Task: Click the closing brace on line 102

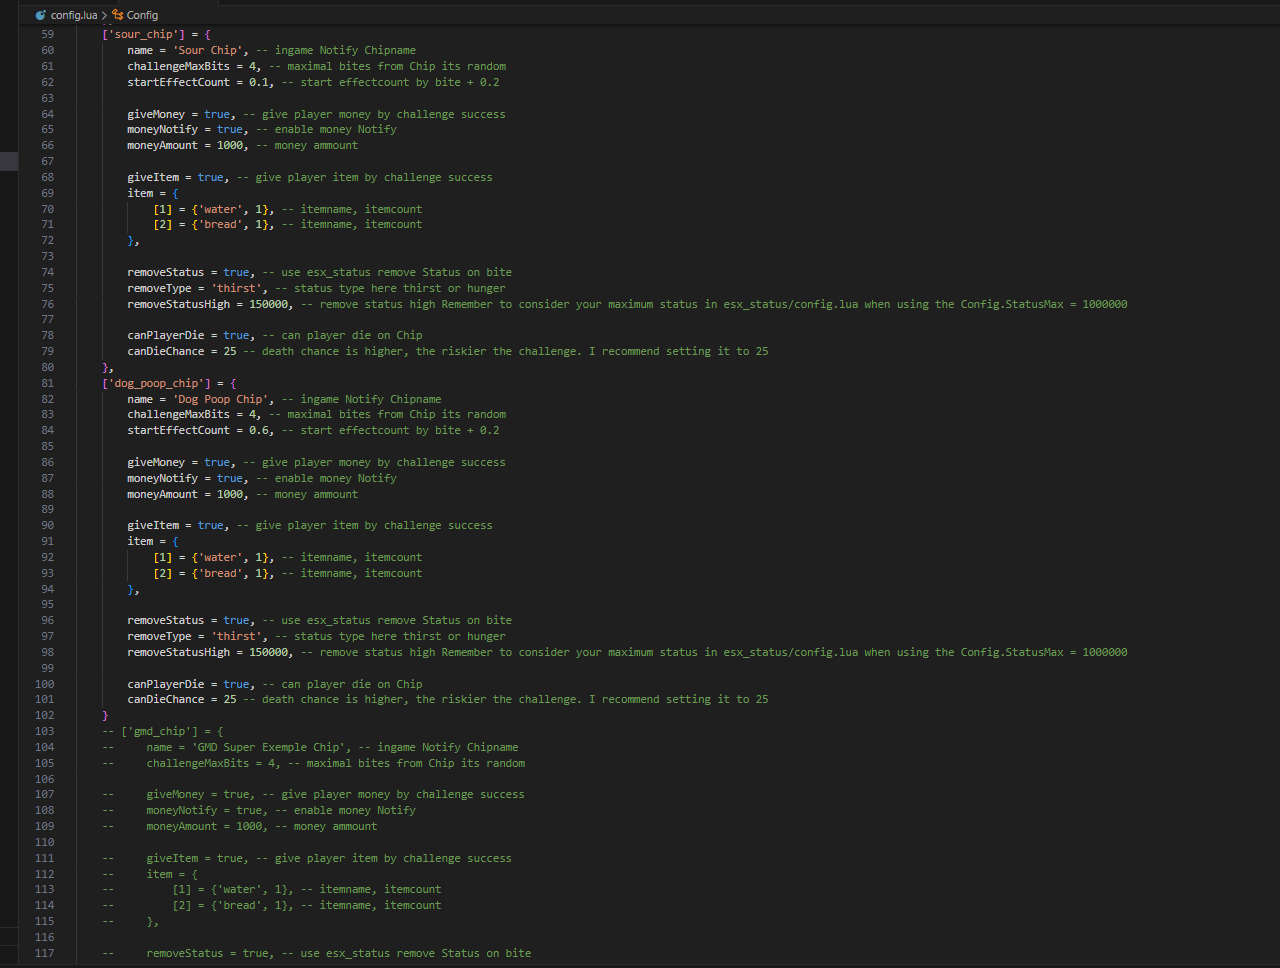Action: click(105, 715)
